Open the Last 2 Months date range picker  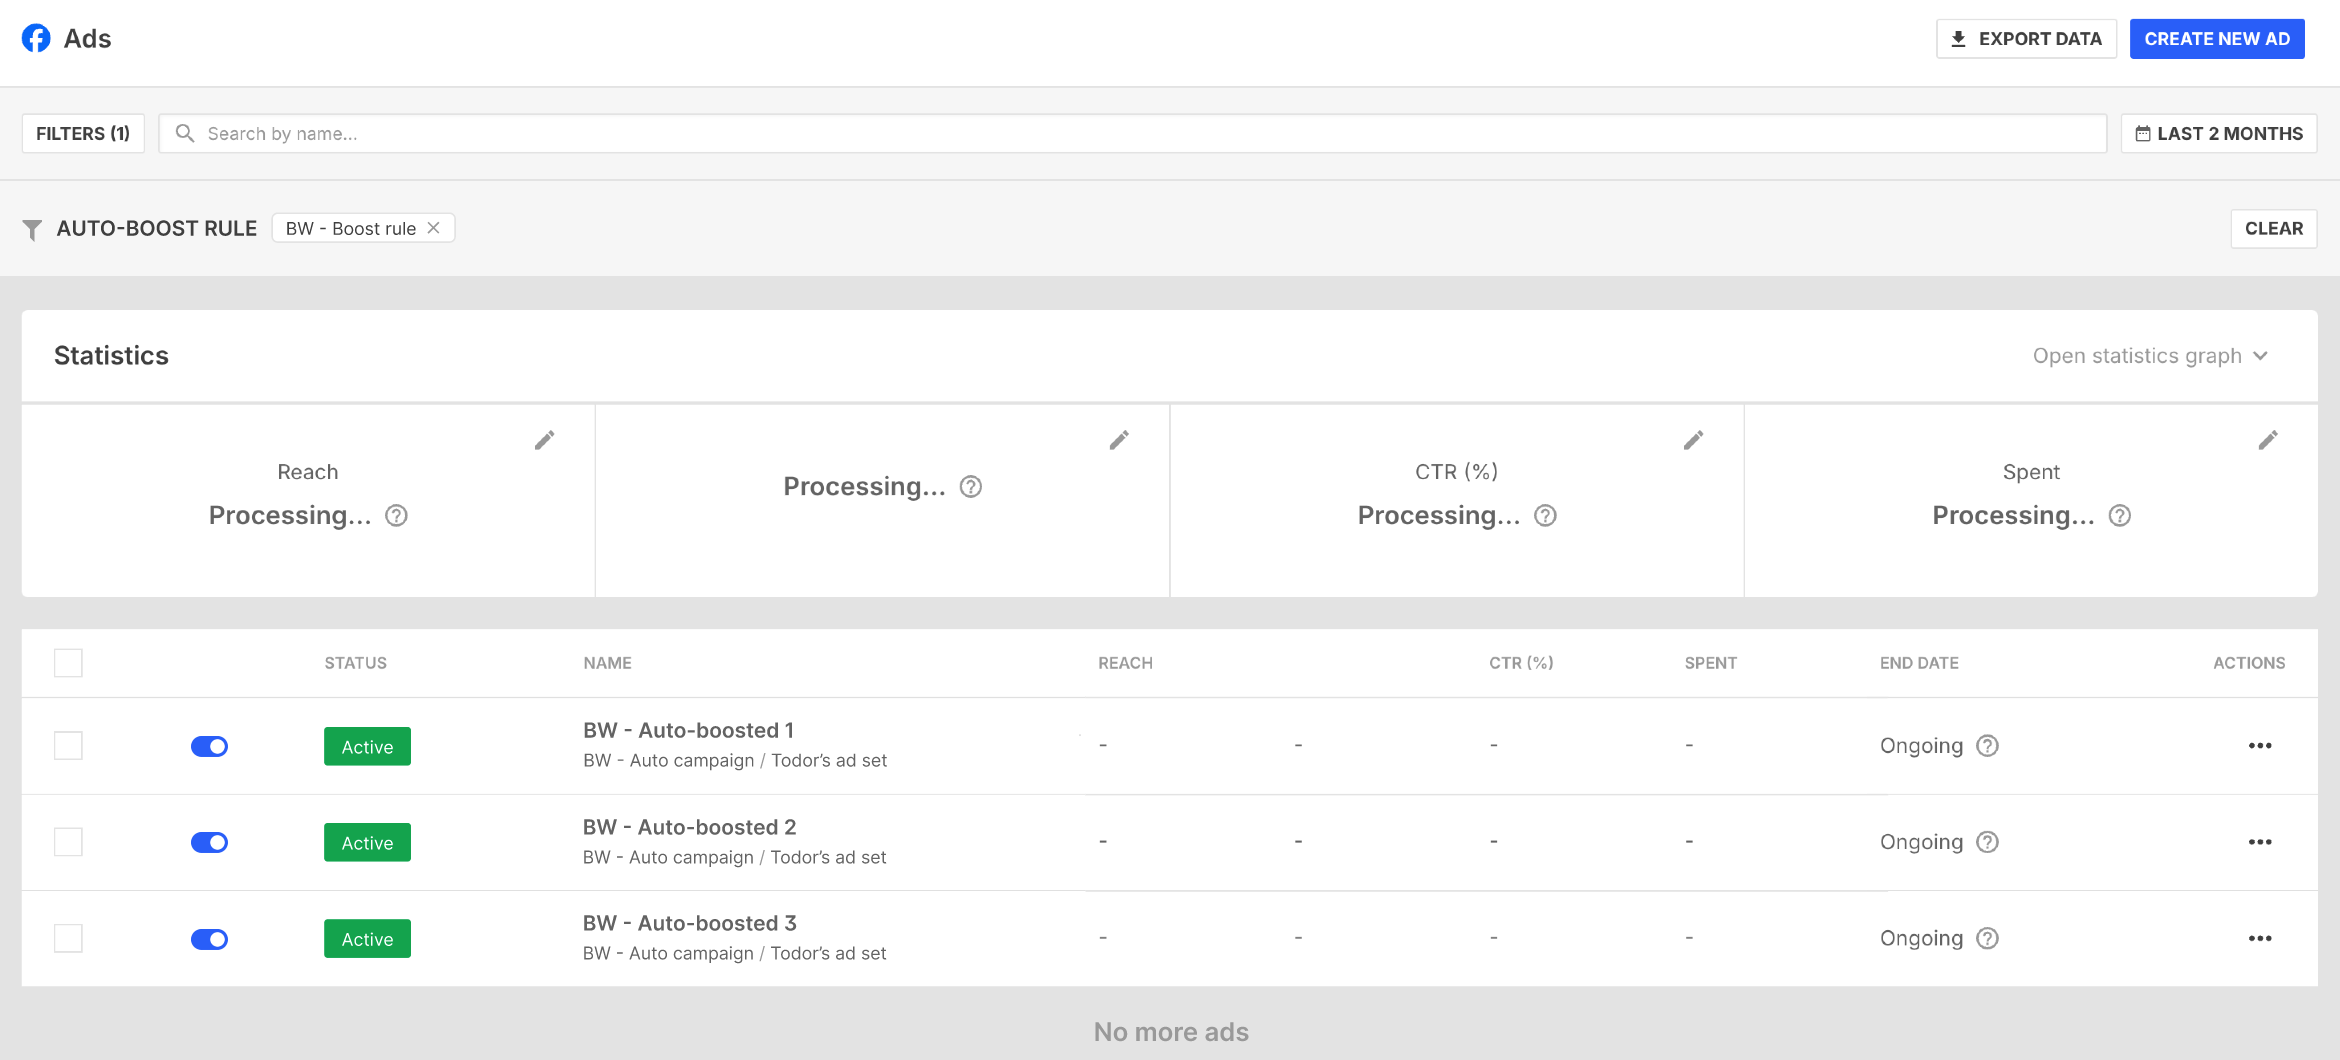pyautogui.click(x=2218, y=134)
